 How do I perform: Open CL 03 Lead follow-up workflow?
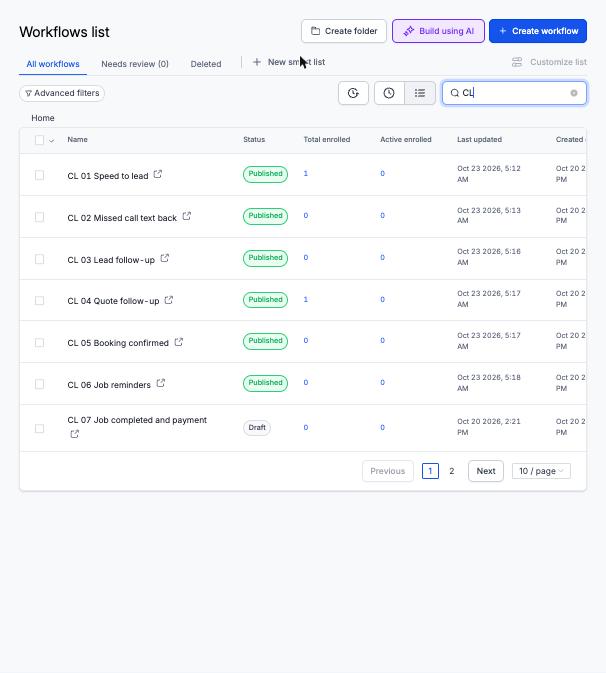pos(111,260)
